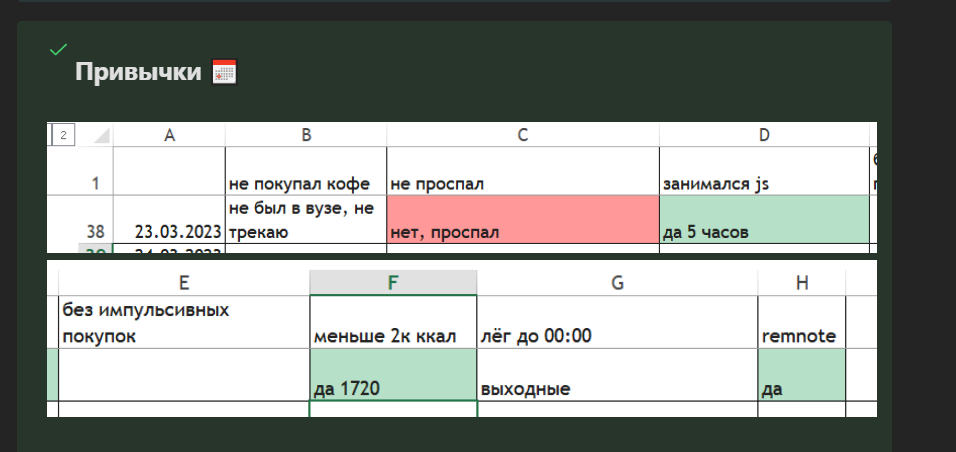956x452 pixels.
Task: Click the empty cell under 'без импульсивных покупок'
Action: (x=184, y=375)
